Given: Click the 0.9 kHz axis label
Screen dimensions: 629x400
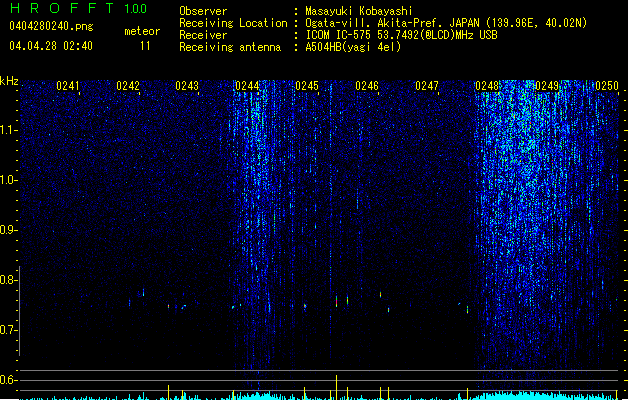Looking at the screenshot, I should click(x=8, y=230).
